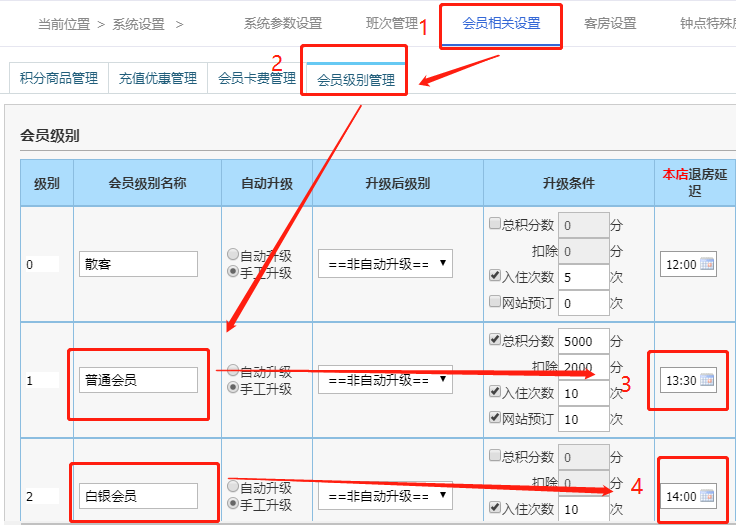Edit 扣除 value 2000 field
Viewport: 736px width, 525px height.
[584, 367]
